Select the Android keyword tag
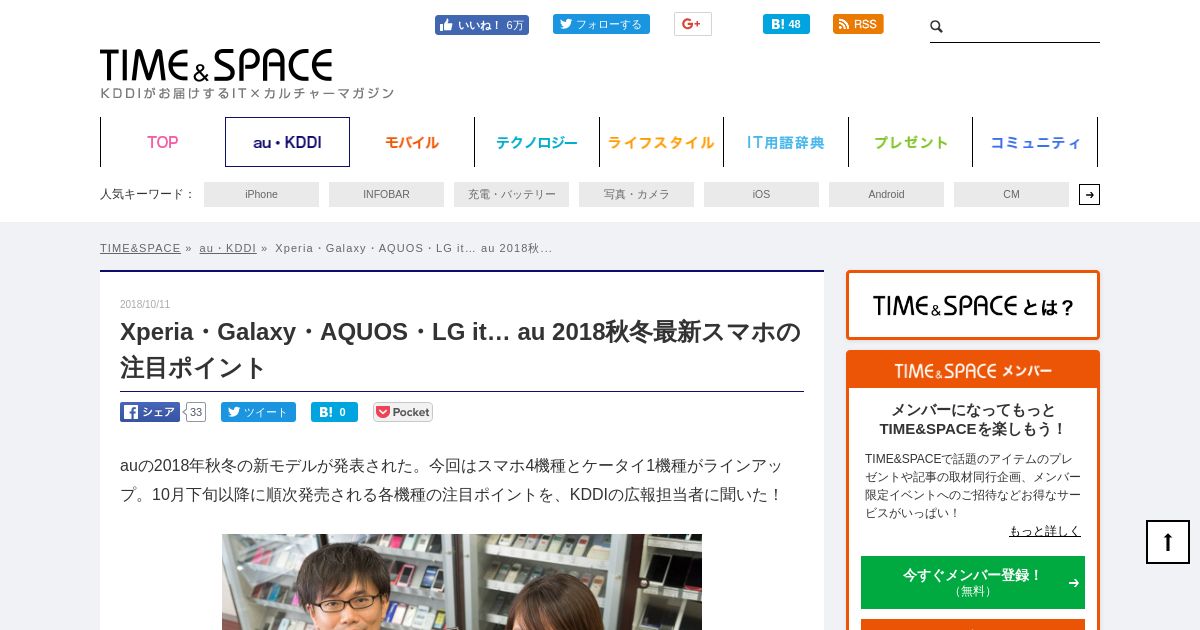This screenshot has width=1200, height=630. tap(886, 194)
